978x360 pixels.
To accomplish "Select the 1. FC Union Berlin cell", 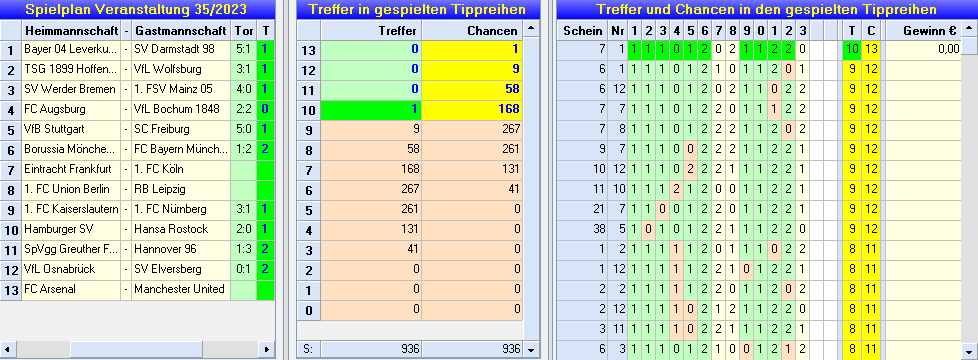I will coord(70,189).
